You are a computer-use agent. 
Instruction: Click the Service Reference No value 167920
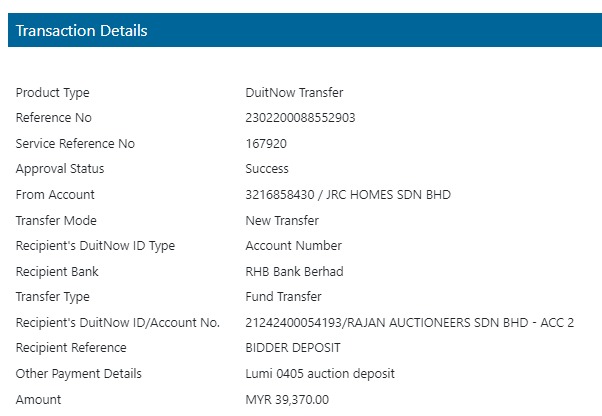266,144
